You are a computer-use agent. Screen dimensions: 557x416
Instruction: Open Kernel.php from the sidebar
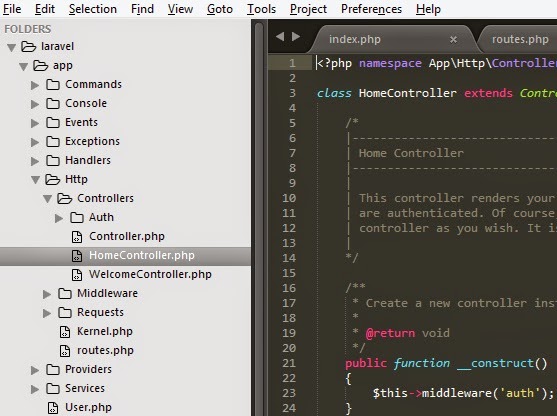pos(105,331)
